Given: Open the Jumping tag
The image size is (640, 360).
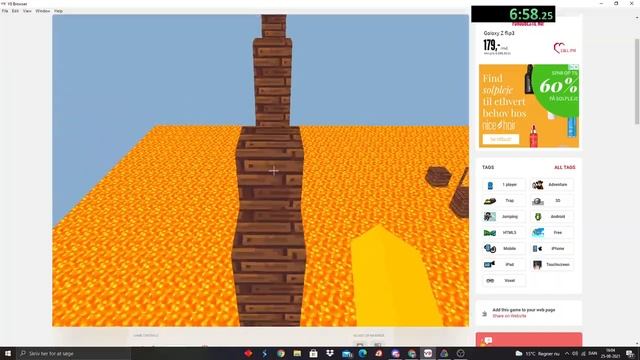Looking at the screenshot, I should point(504,217).
